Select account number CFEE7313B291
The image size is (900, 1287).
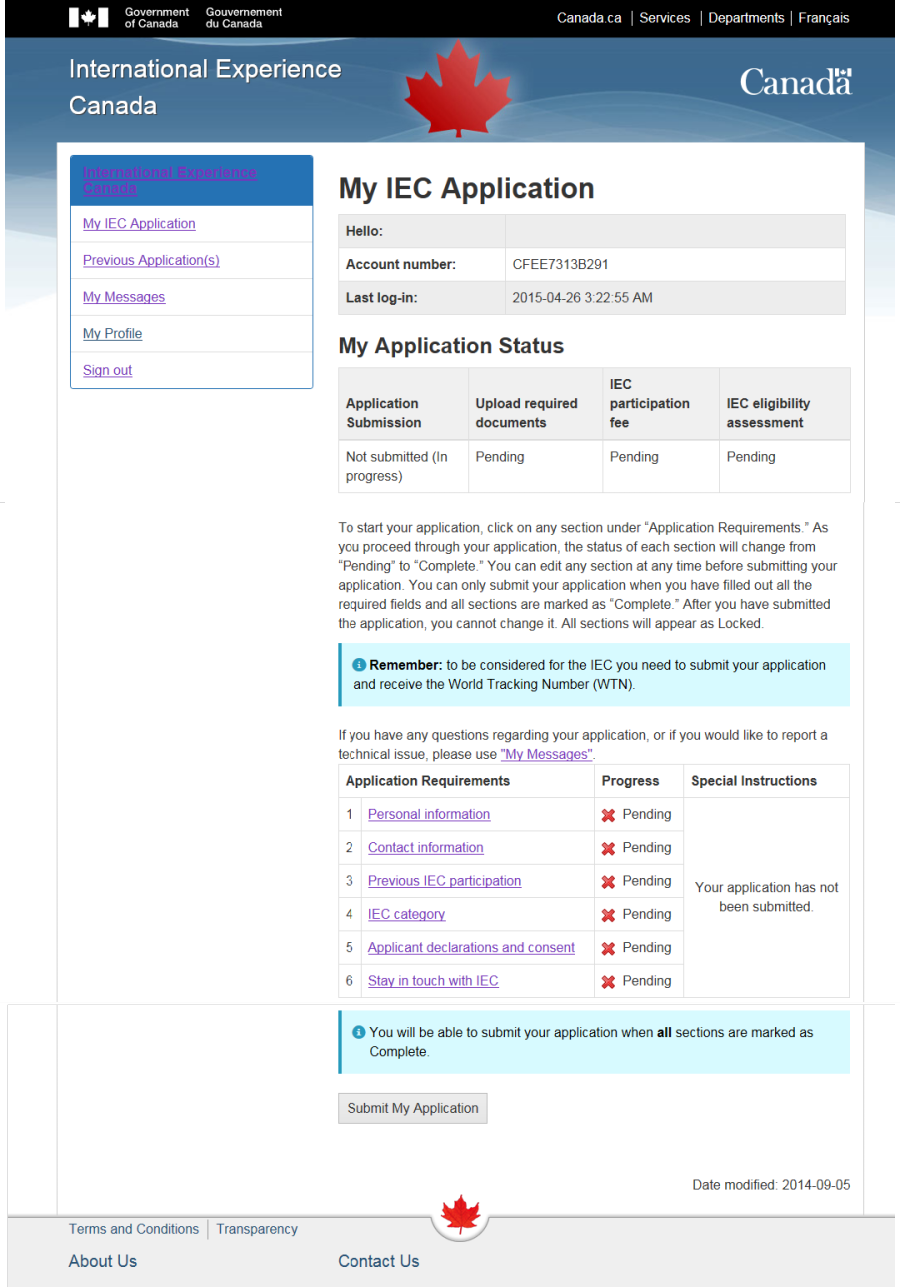pyautogui.click(x=560, y=265)
